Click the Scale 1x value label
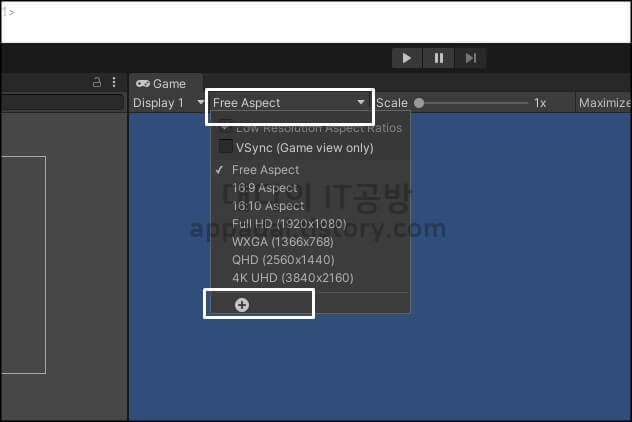632x422 pixels. click(540, 103)
